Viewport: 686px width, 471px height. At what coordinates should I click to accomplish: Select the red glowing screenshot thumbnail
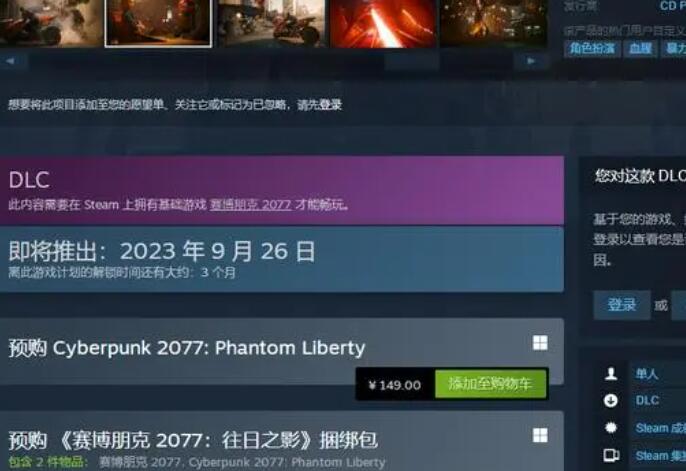[383, 22]
